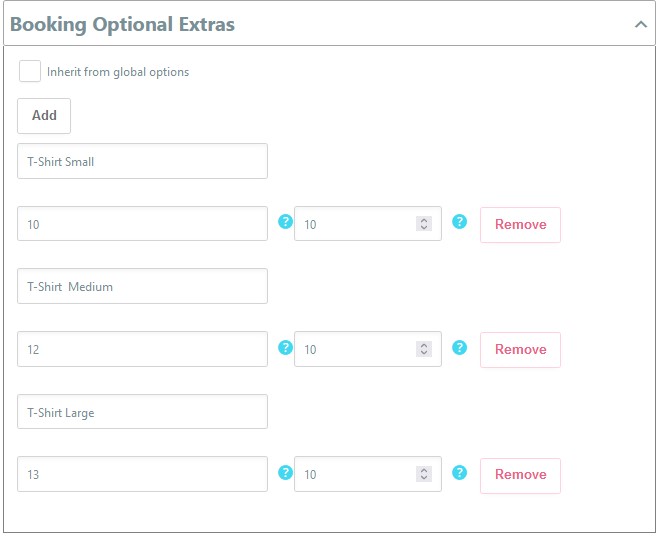Focus the T-Shirt Medium name field
The image size is (658, 536).
click(142, 286)
